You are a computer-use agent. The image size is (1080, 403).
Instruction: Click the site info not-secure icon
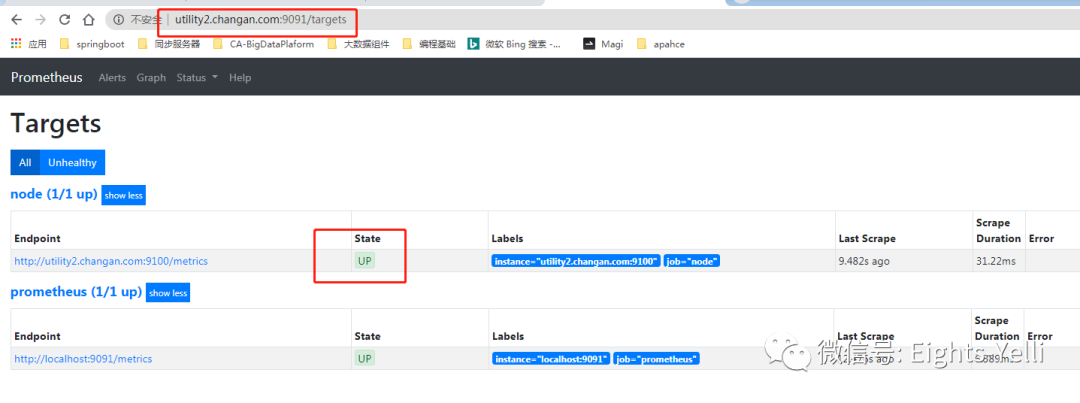coord(119,20)
